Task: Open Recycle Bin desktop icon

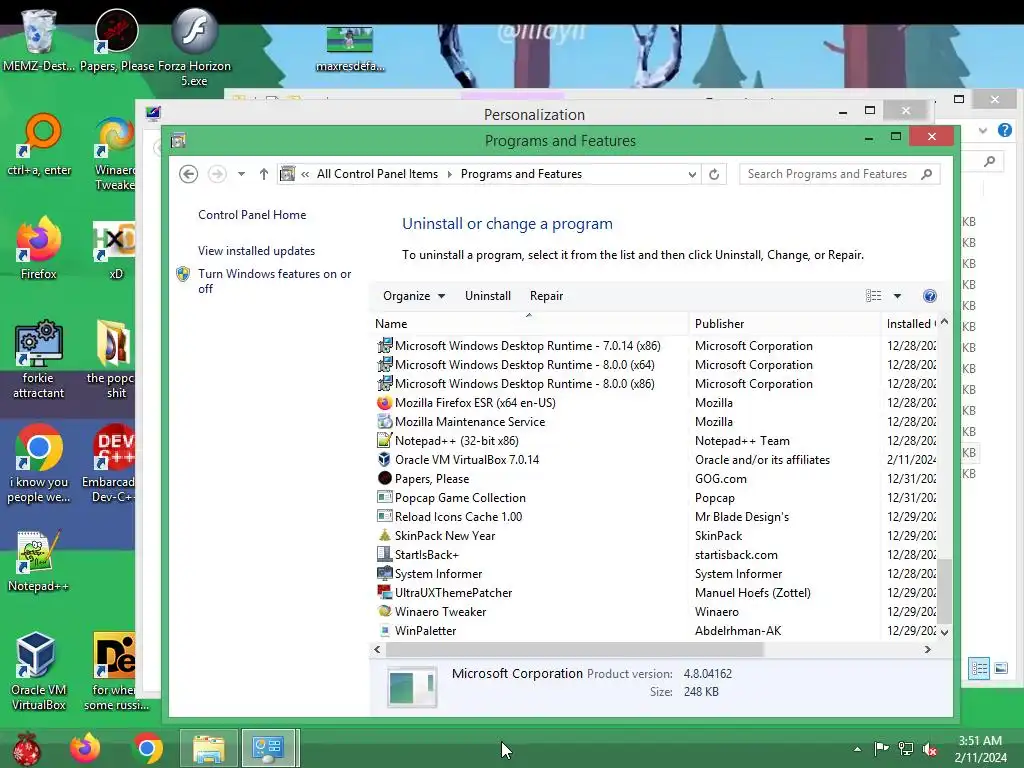Action: tap(39, 39)
